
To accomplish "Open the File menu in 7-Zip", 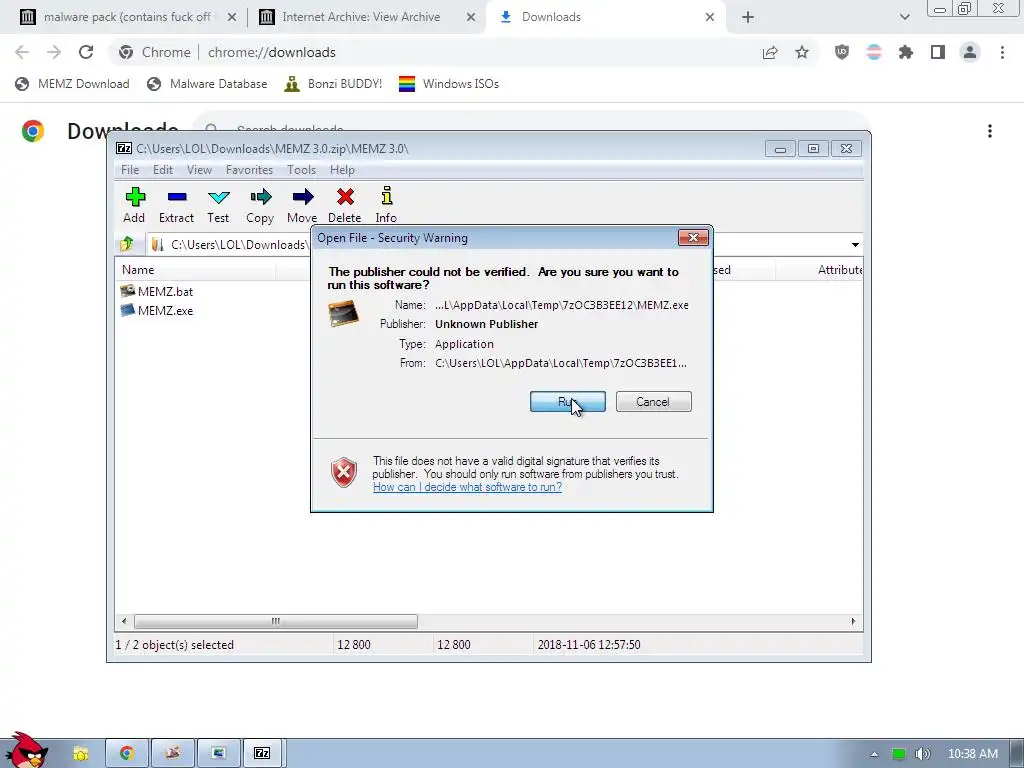I will pos(130,170).
